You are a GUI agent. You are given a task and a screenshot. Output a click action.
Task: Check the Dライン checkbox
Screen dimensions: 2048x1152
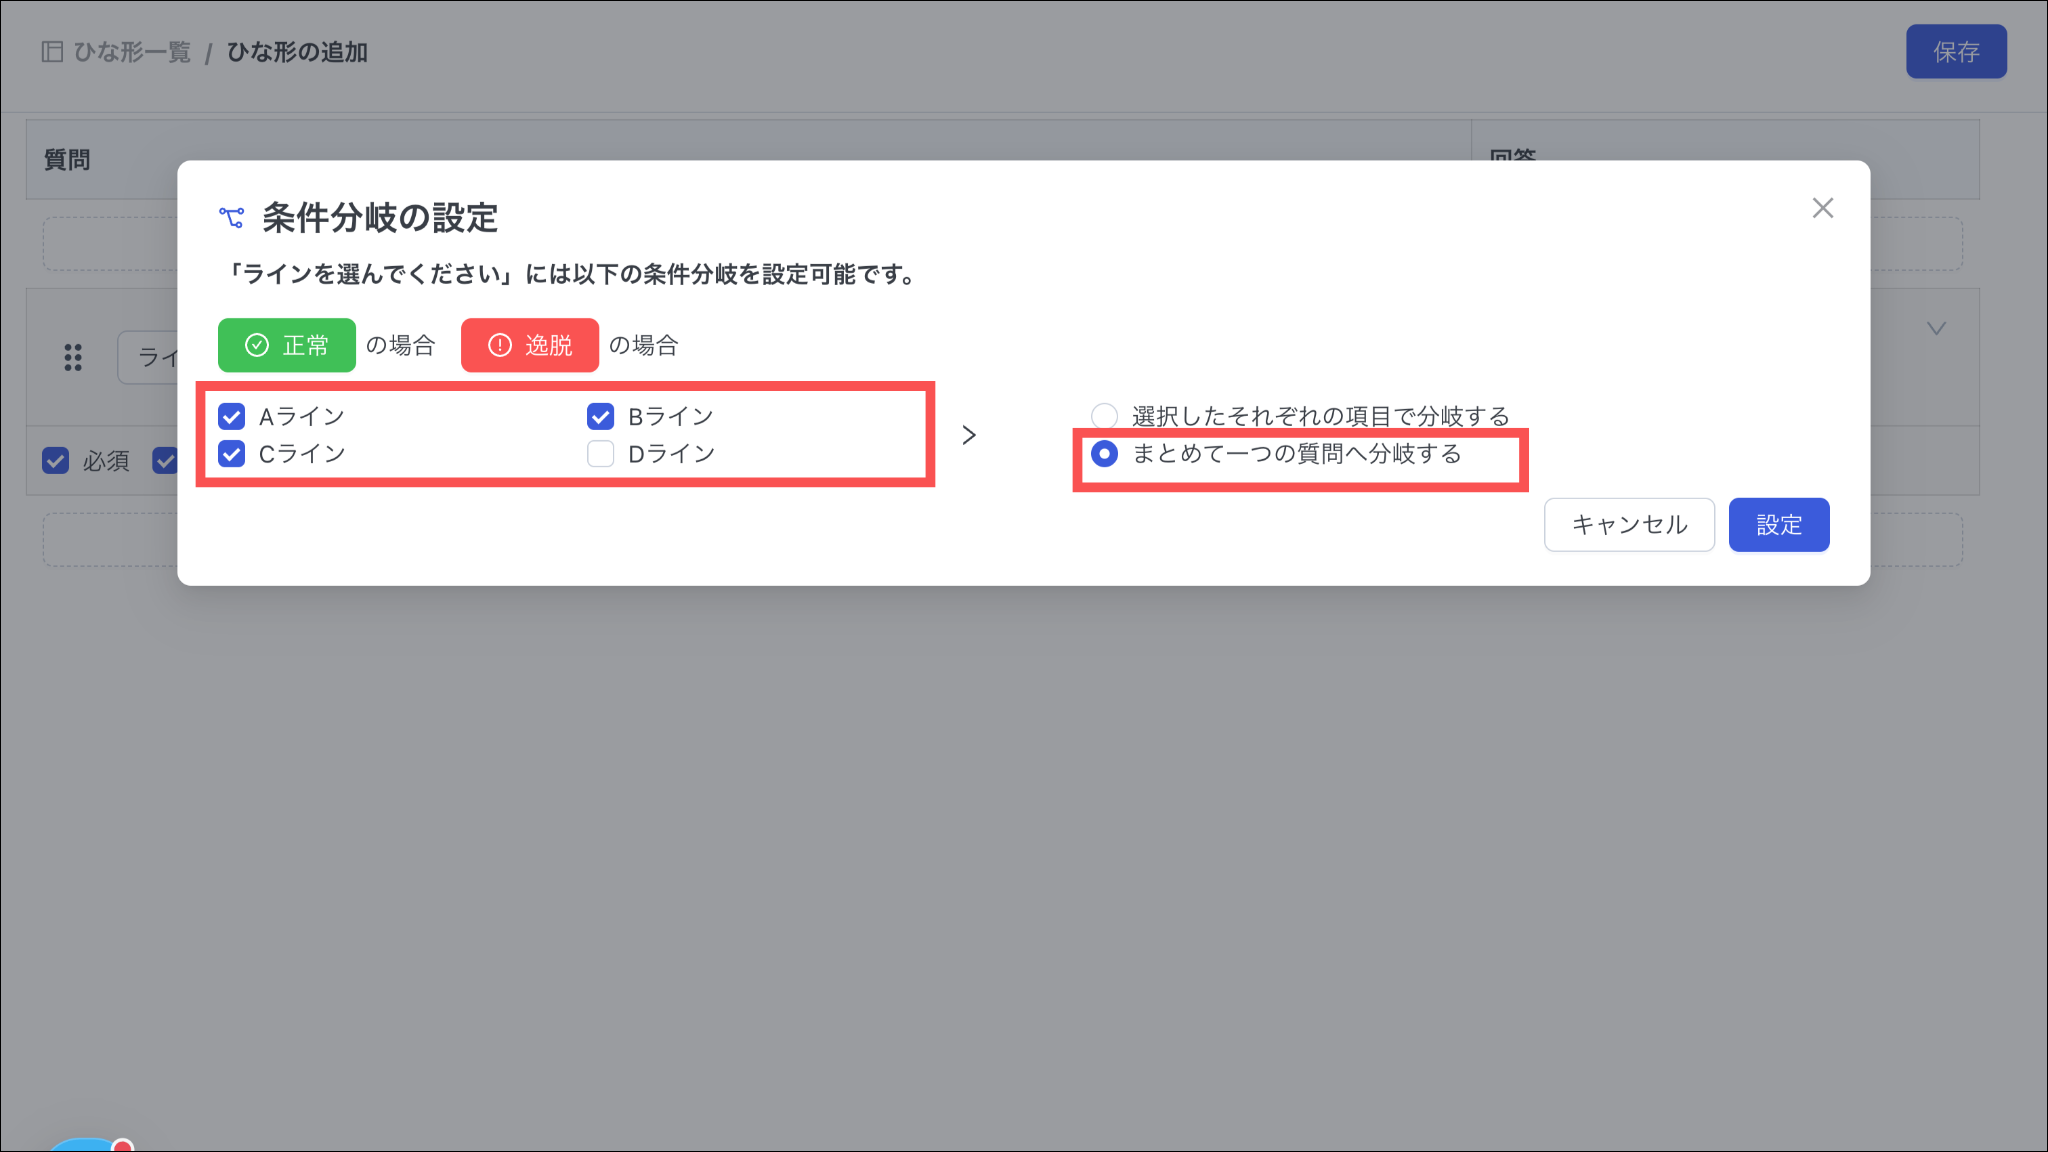point(601,454)
